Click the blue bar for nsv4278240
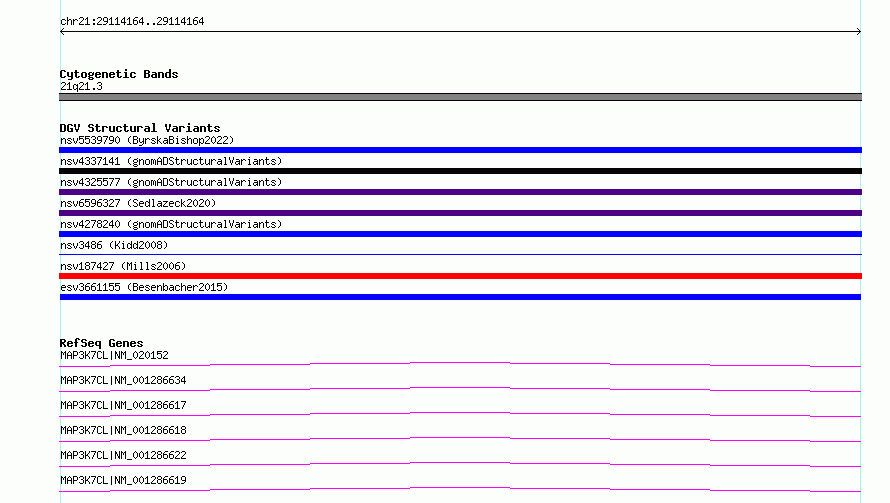890x503 pixels. click(460, 234)
